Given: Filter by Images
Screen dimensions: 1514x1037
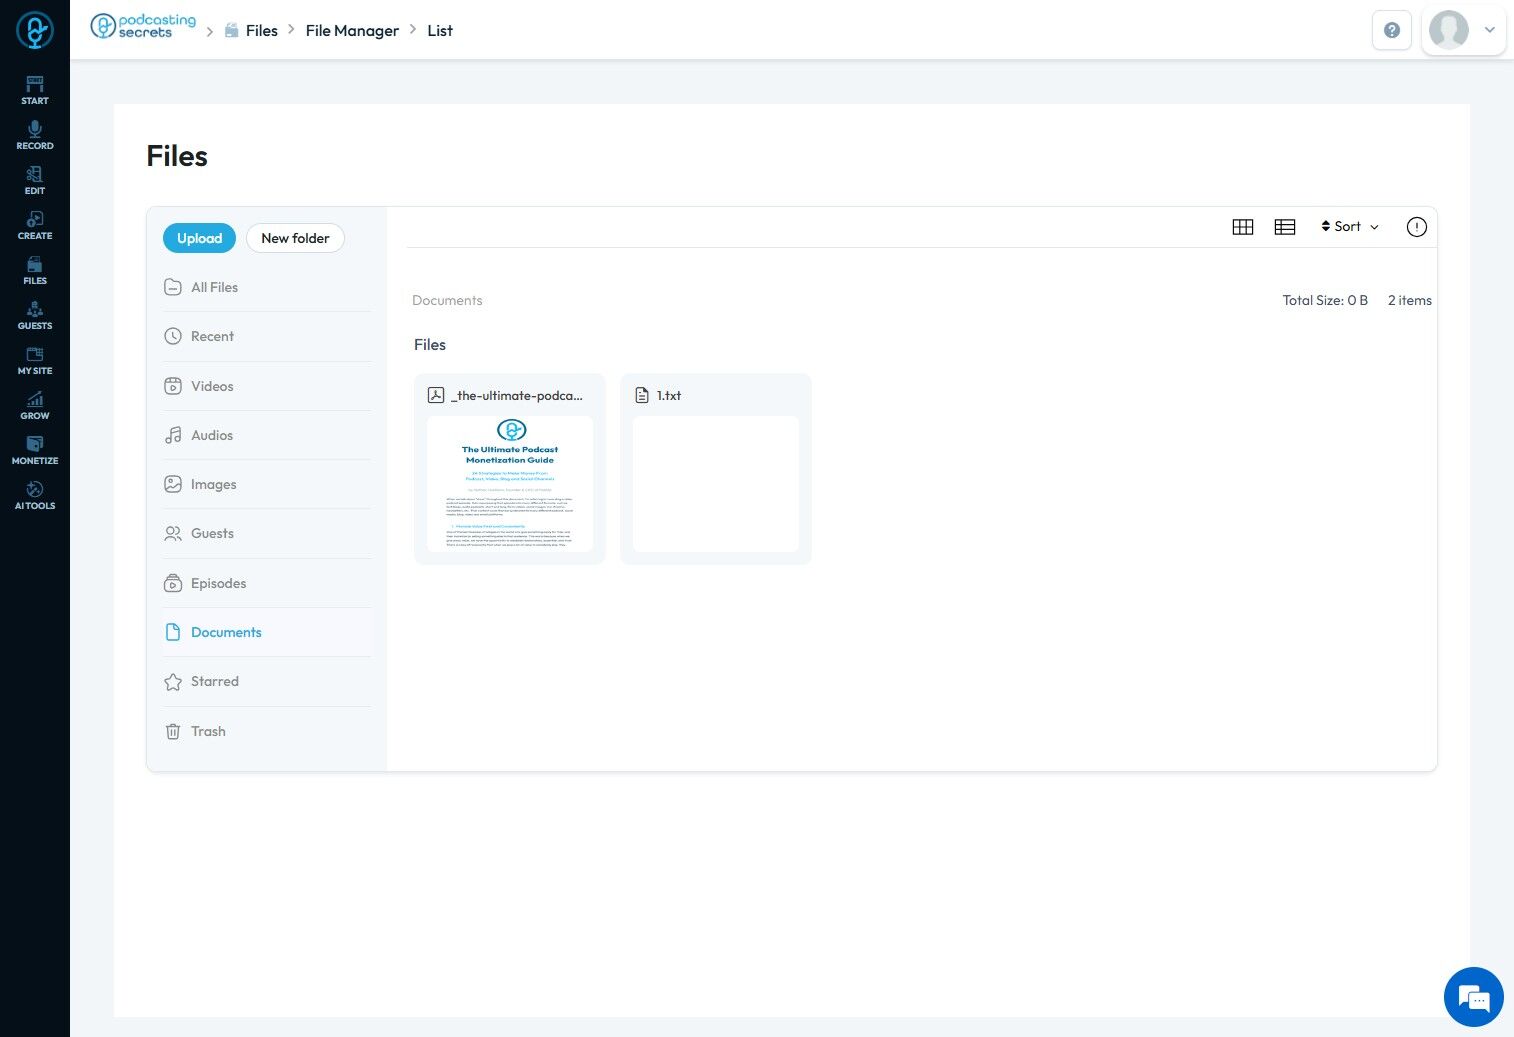Looking at the screenshot, I should (267, 484).
